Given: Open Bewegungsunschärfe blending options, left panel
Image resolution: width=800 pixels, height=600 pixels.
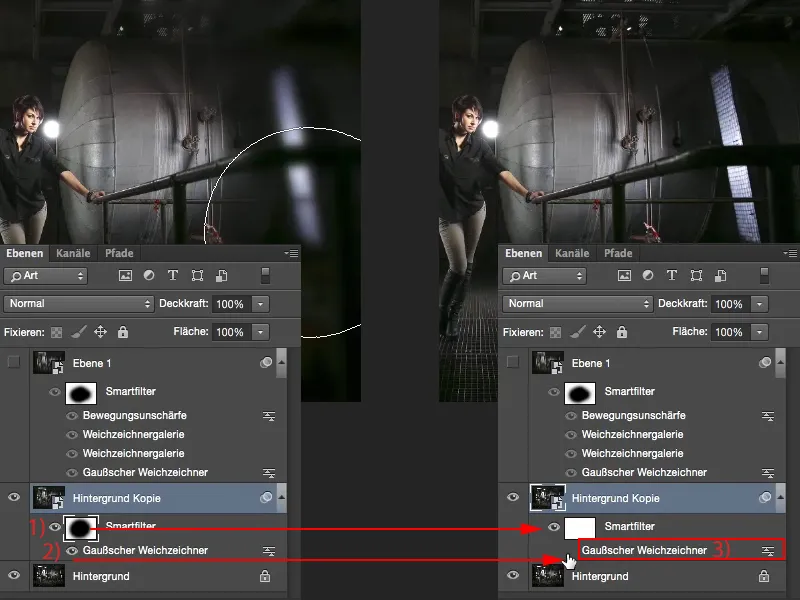Looking at the screenshot, I should [269, 416].
